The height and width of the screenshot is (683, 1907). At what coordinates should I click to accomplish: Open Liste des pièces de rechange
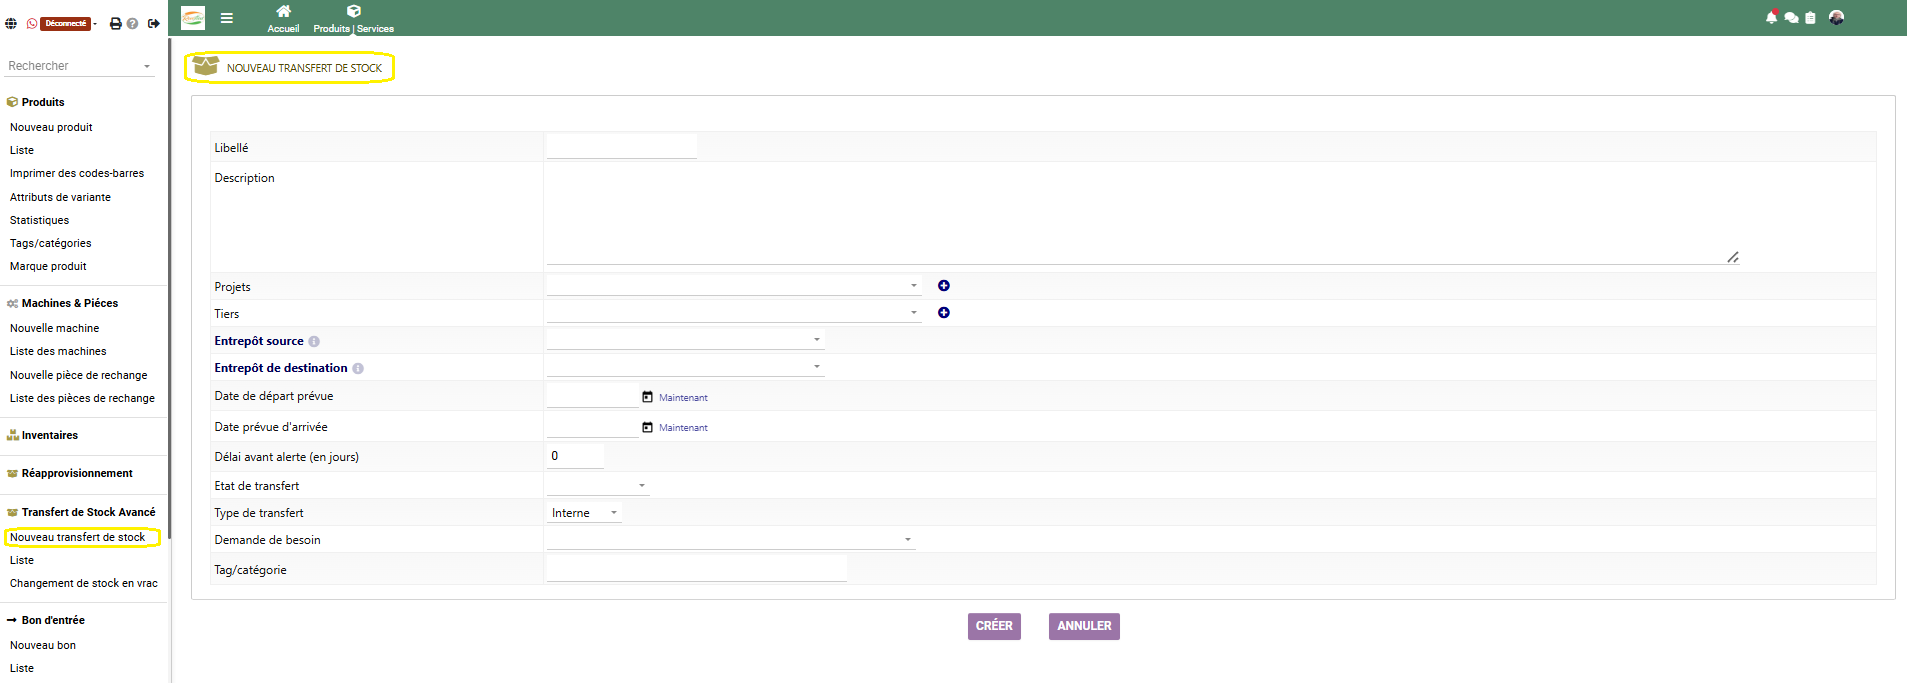[x=82, y=398]
